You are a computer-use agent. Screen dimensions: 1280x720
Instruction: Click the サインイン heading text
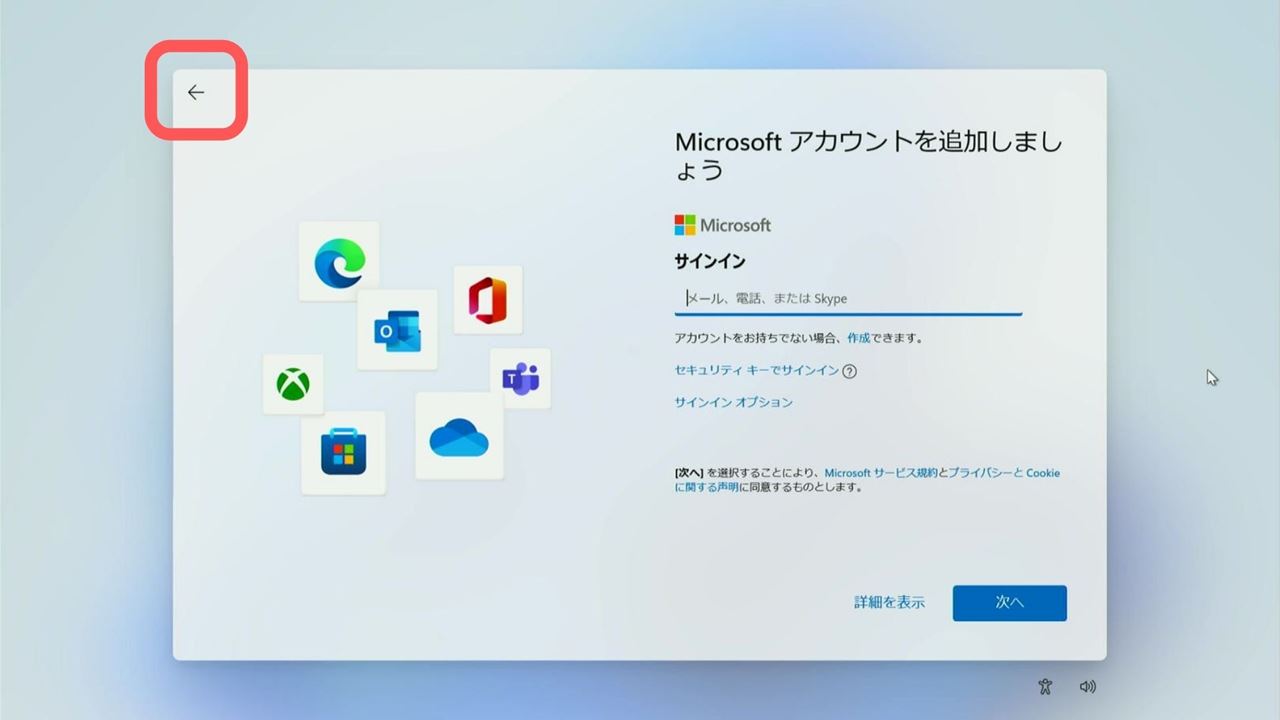(x=710, y=261)
